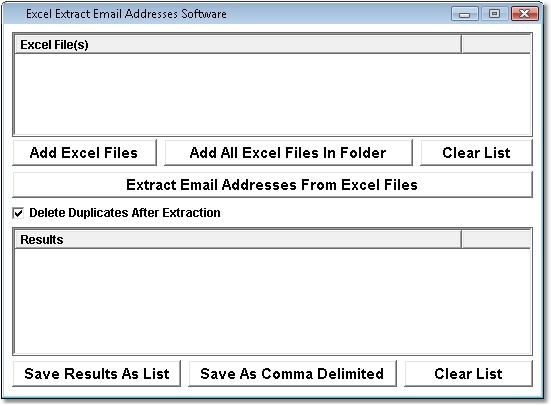551x406 pixels.
Task: Click the Results column header
Action: click(x=238, y=240)
